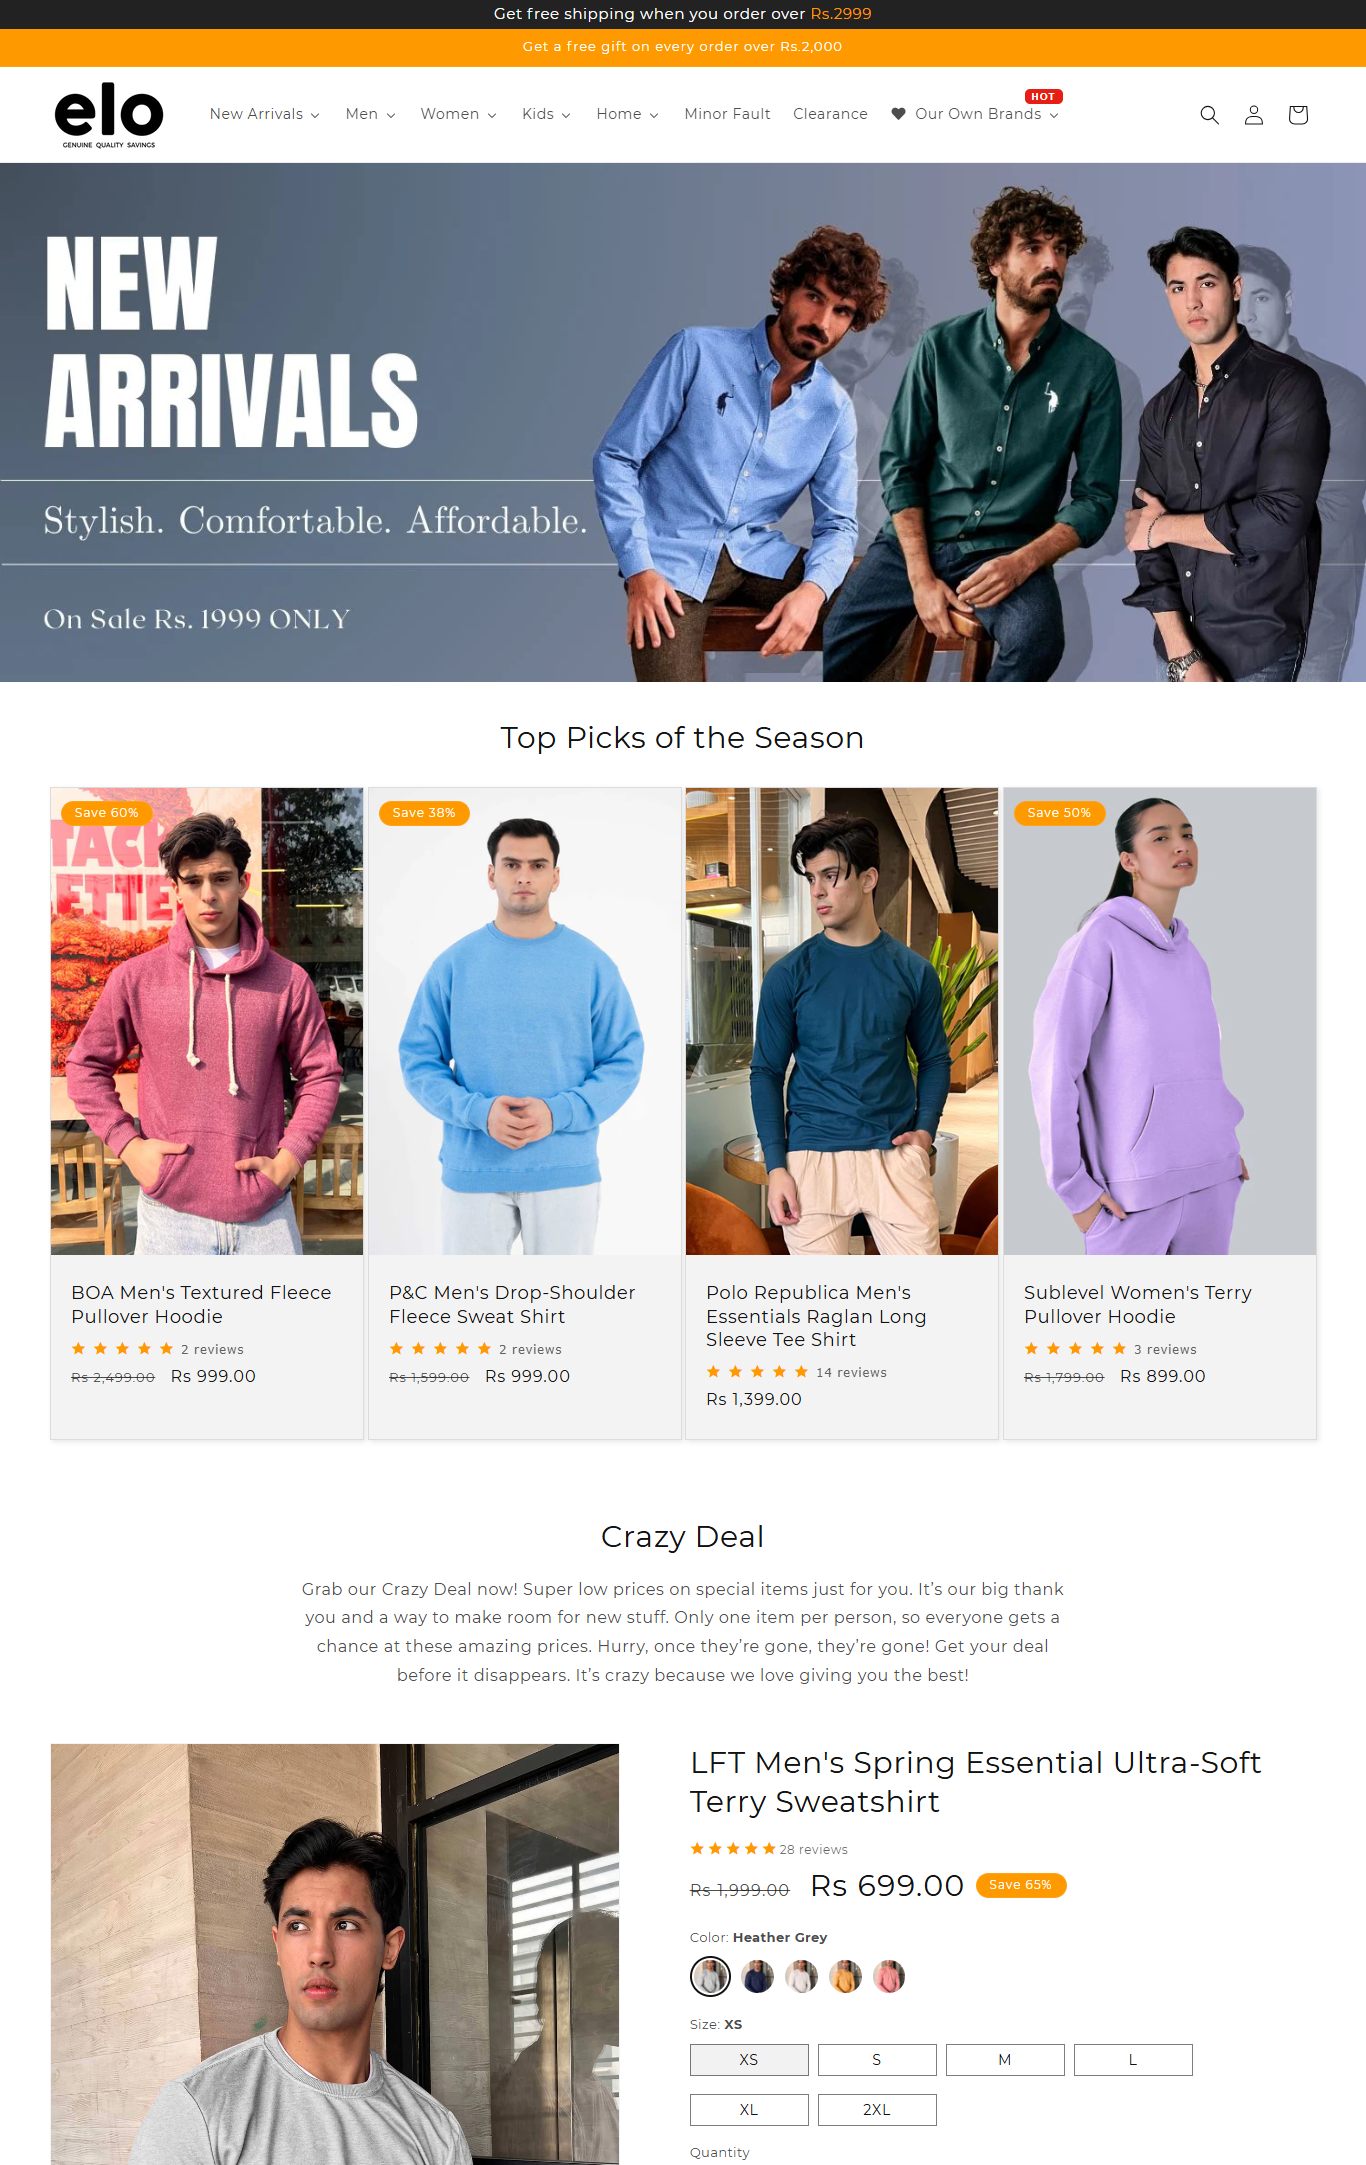Open the account login icon
This screenshot has height=2165, width=1366.
click(1253, 115)
